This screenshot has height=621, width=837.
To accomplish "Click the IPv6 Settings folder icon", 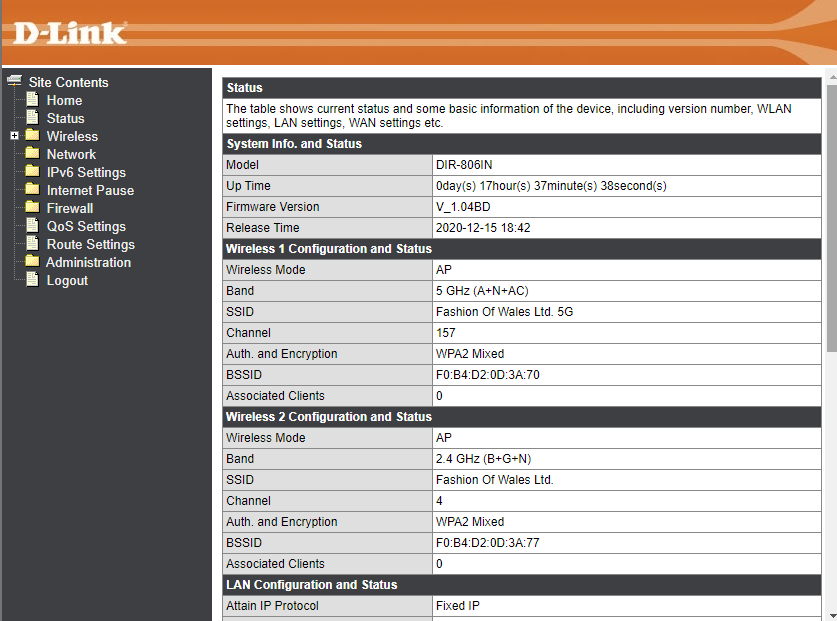I will pos(32,172).
